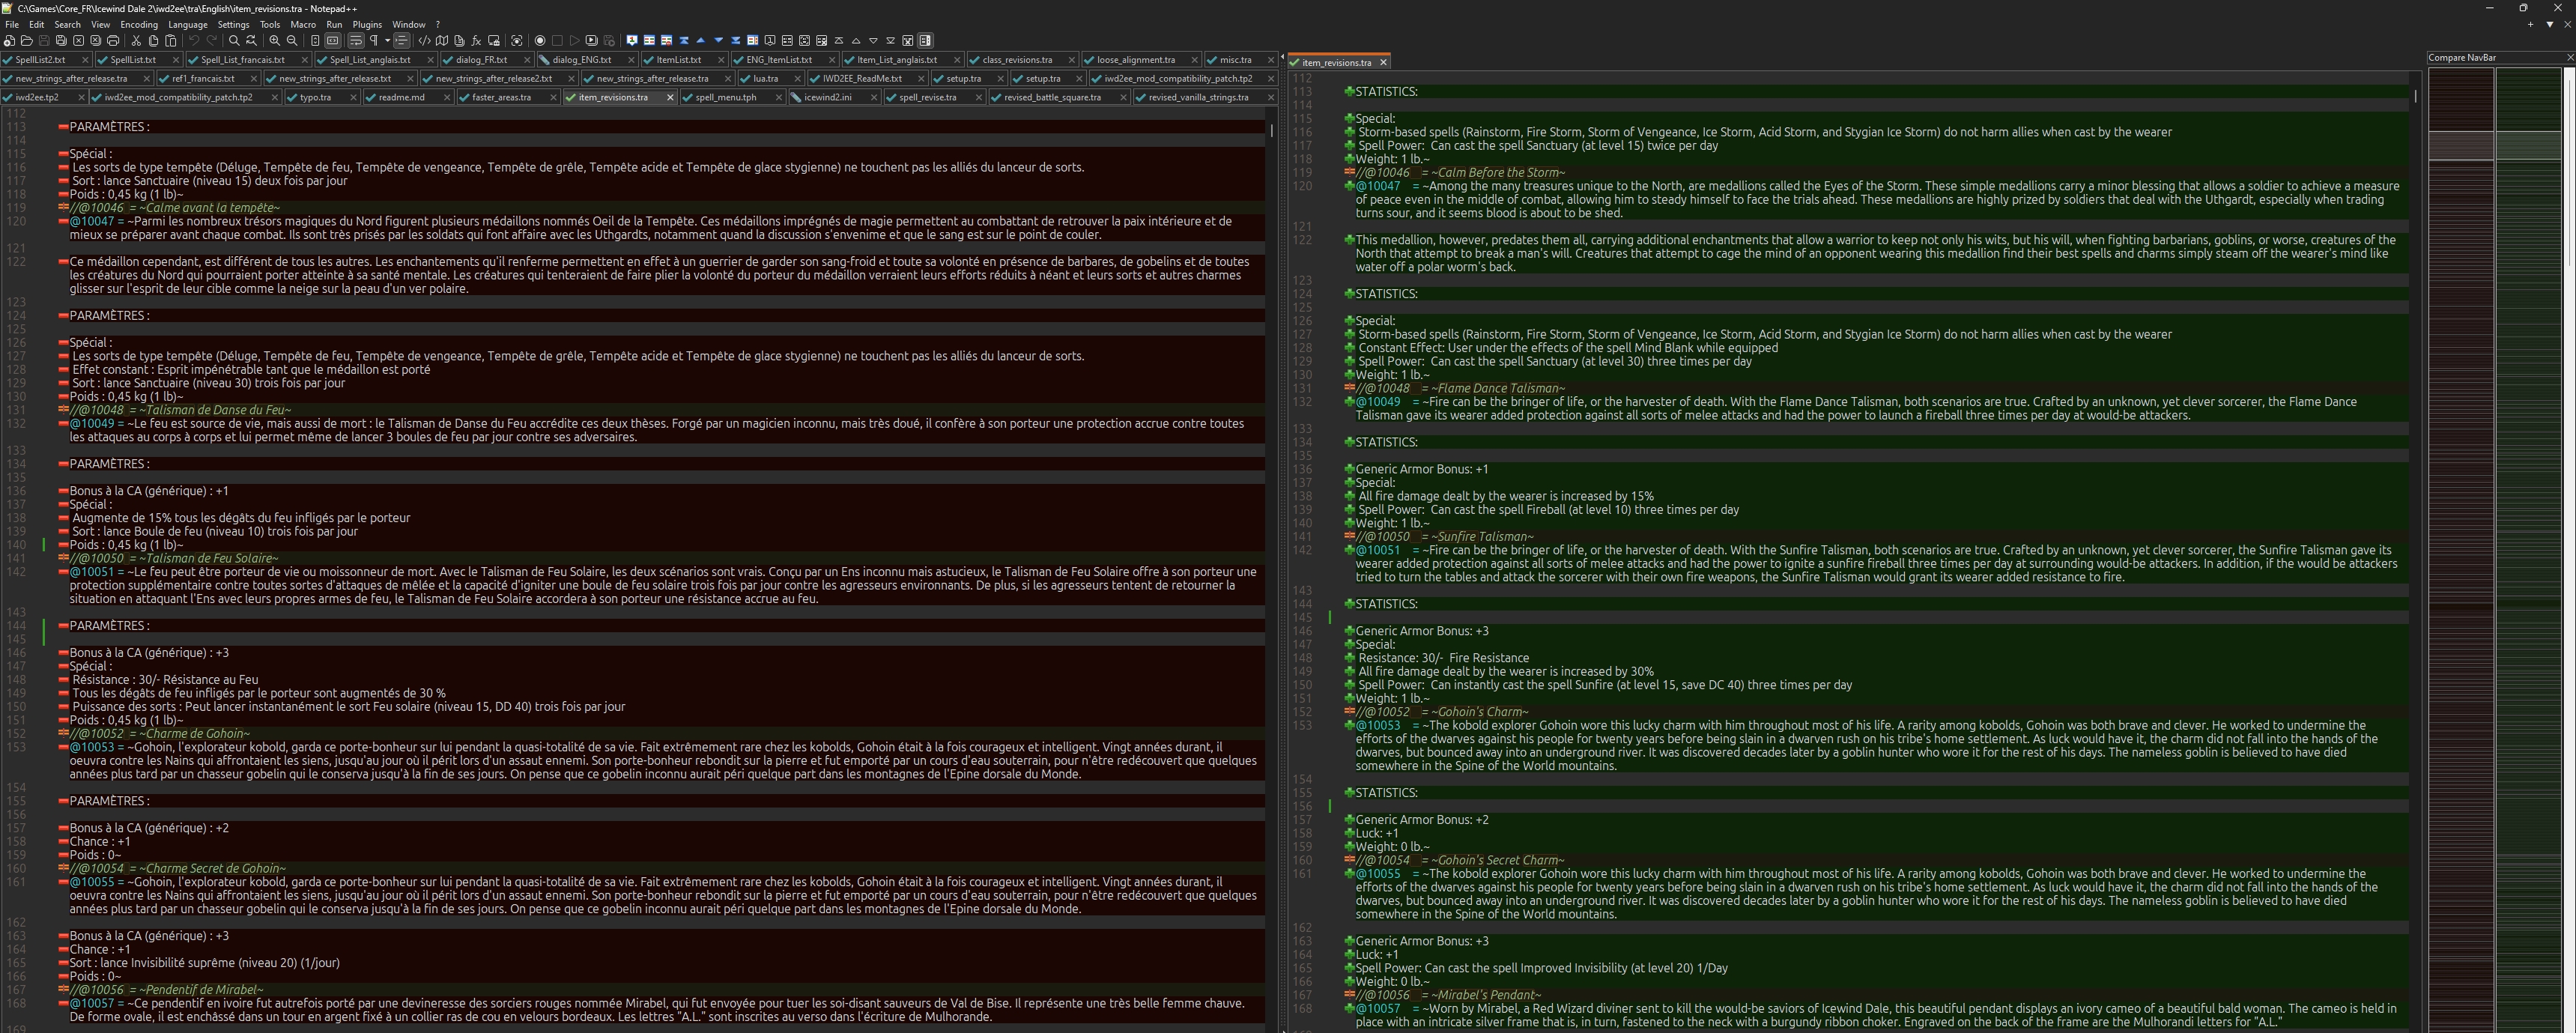Screen dimensions: 2576x1033
Task: Start macro recording with the Record icon
Action: 540,41
